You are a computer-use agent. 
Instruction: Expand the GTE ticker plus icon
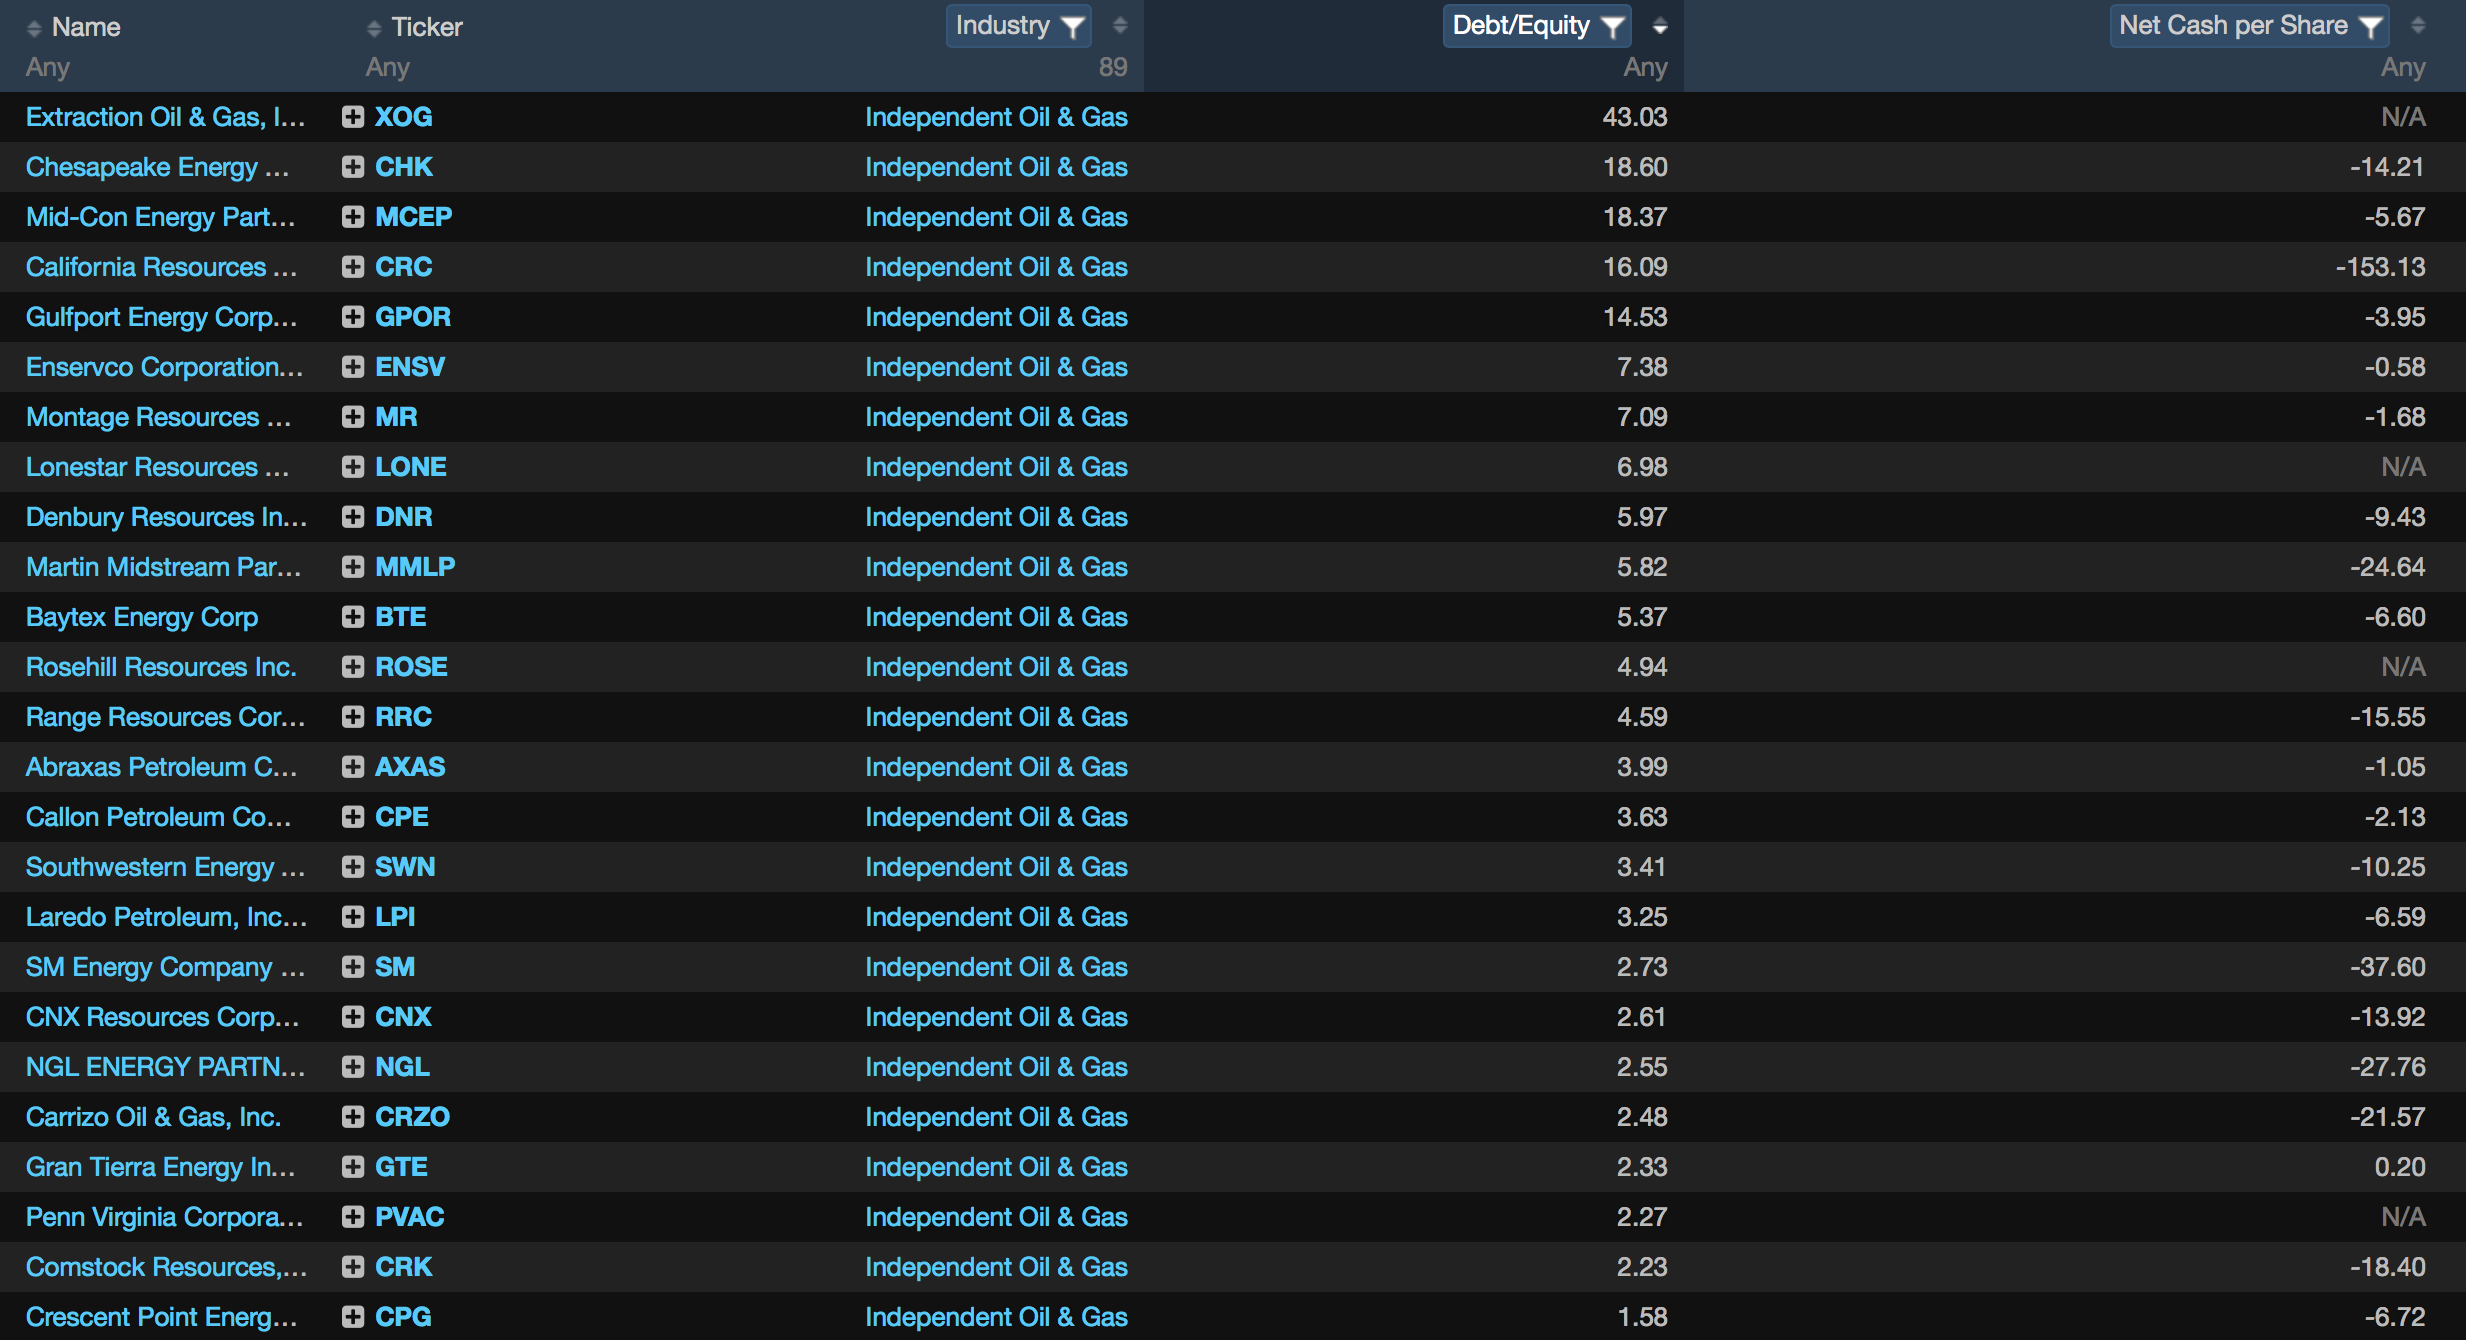pyautogui.click(x=352, y=1167)
